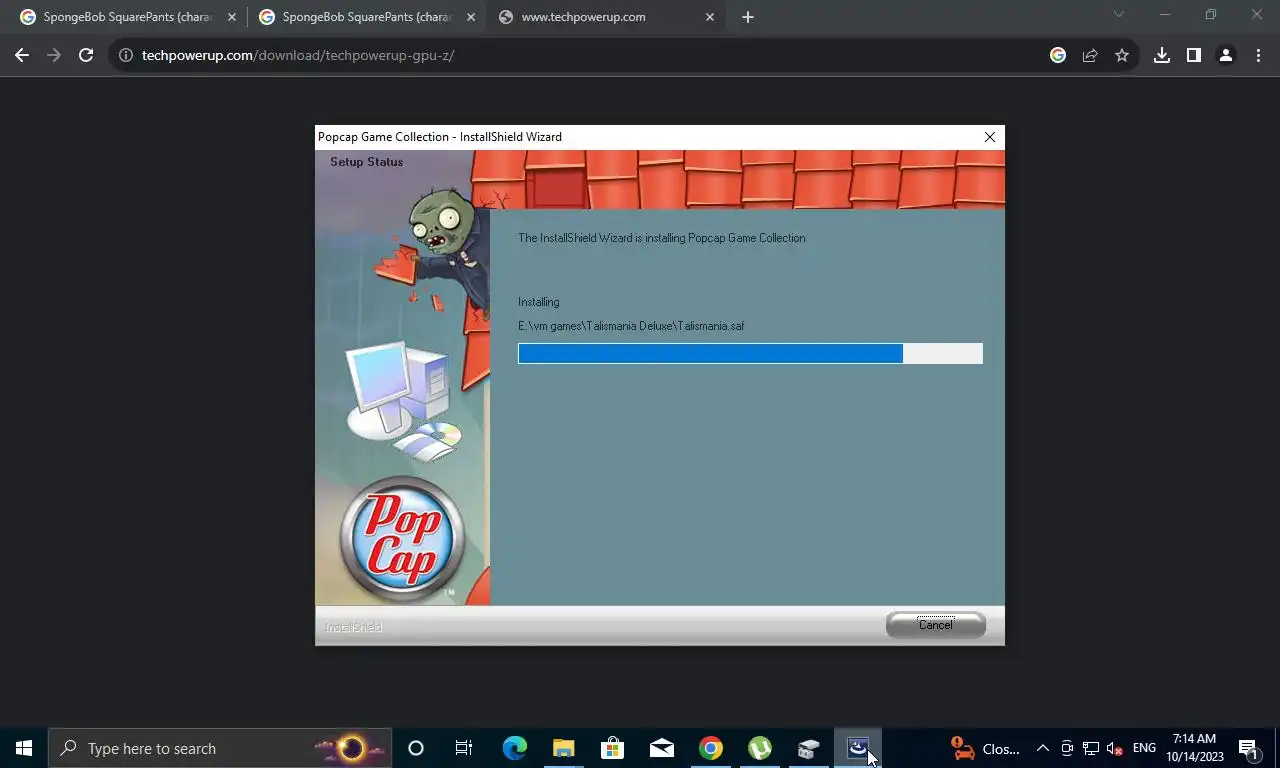Click the 'Setup Status' heading
The width and height of the screenshot is (1280, 768).
click(366, 162)
